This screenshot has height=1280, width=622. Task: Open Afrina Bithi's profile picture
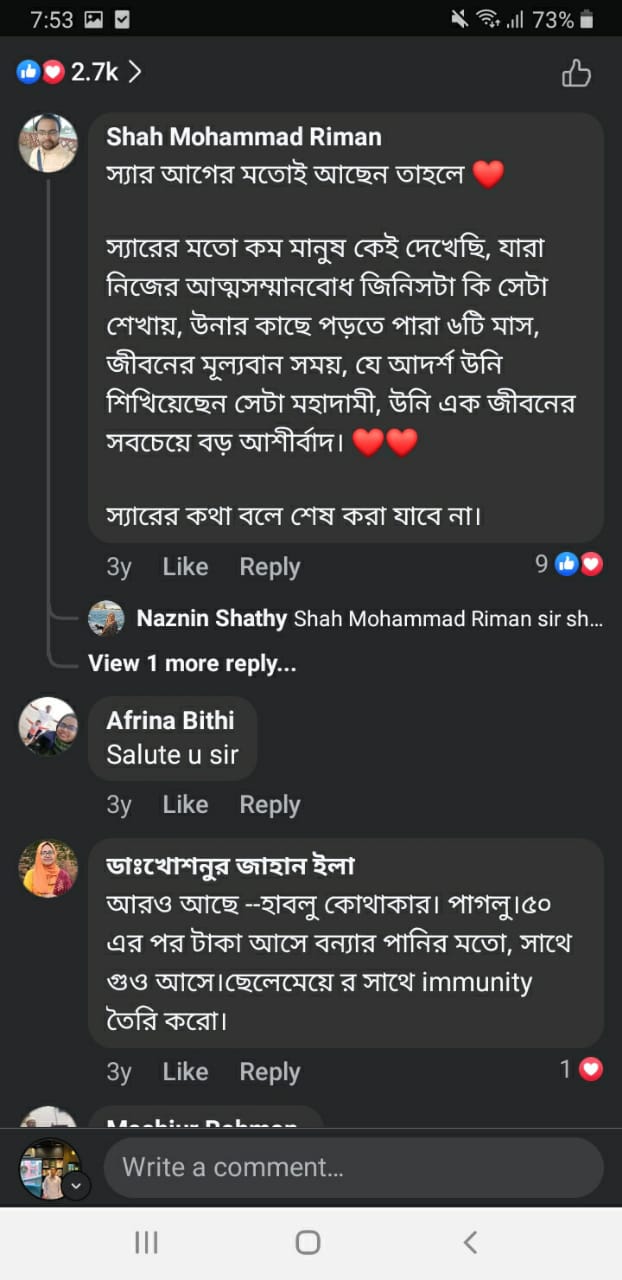point(47,726)
